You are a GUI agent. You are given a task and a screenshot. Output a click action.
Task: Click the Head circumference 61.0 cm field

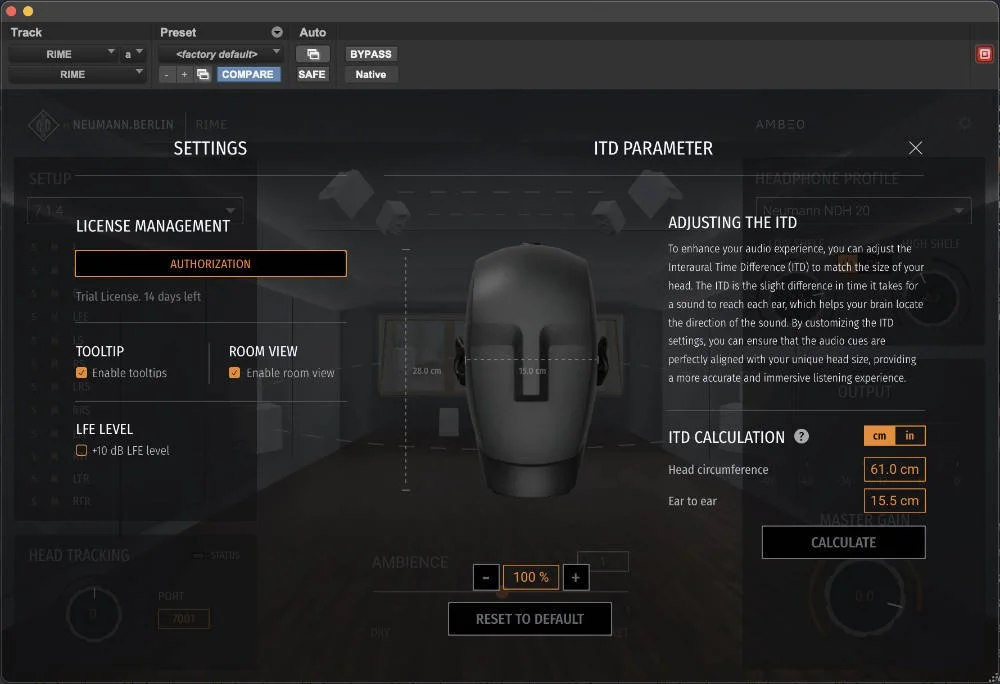click(x=894, y=469)
